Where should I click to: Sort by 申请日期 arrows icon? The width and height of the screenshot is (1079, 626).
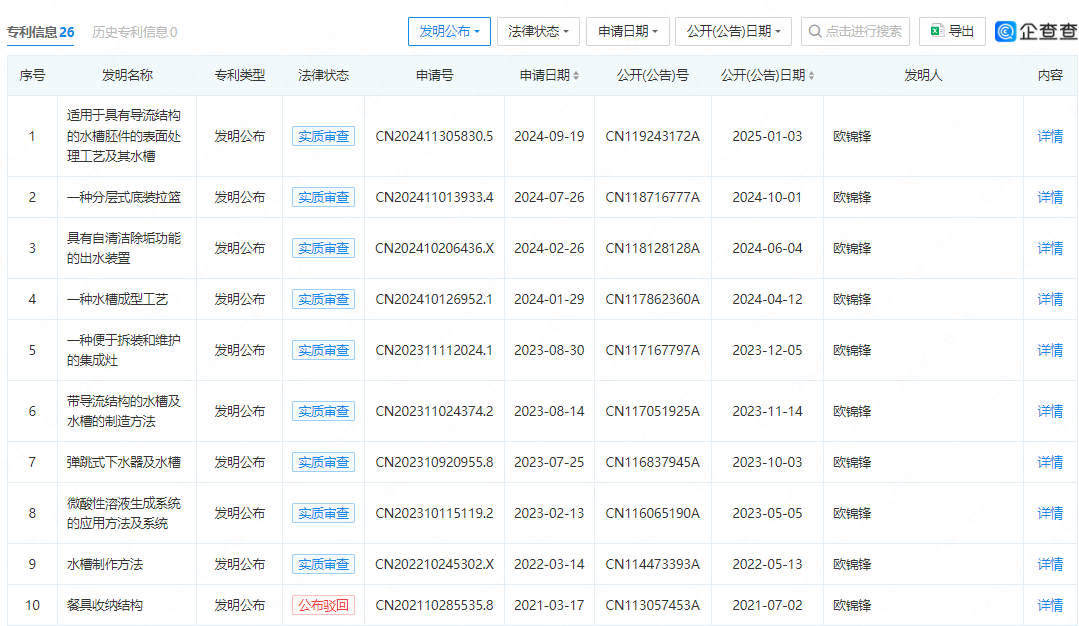576,76
